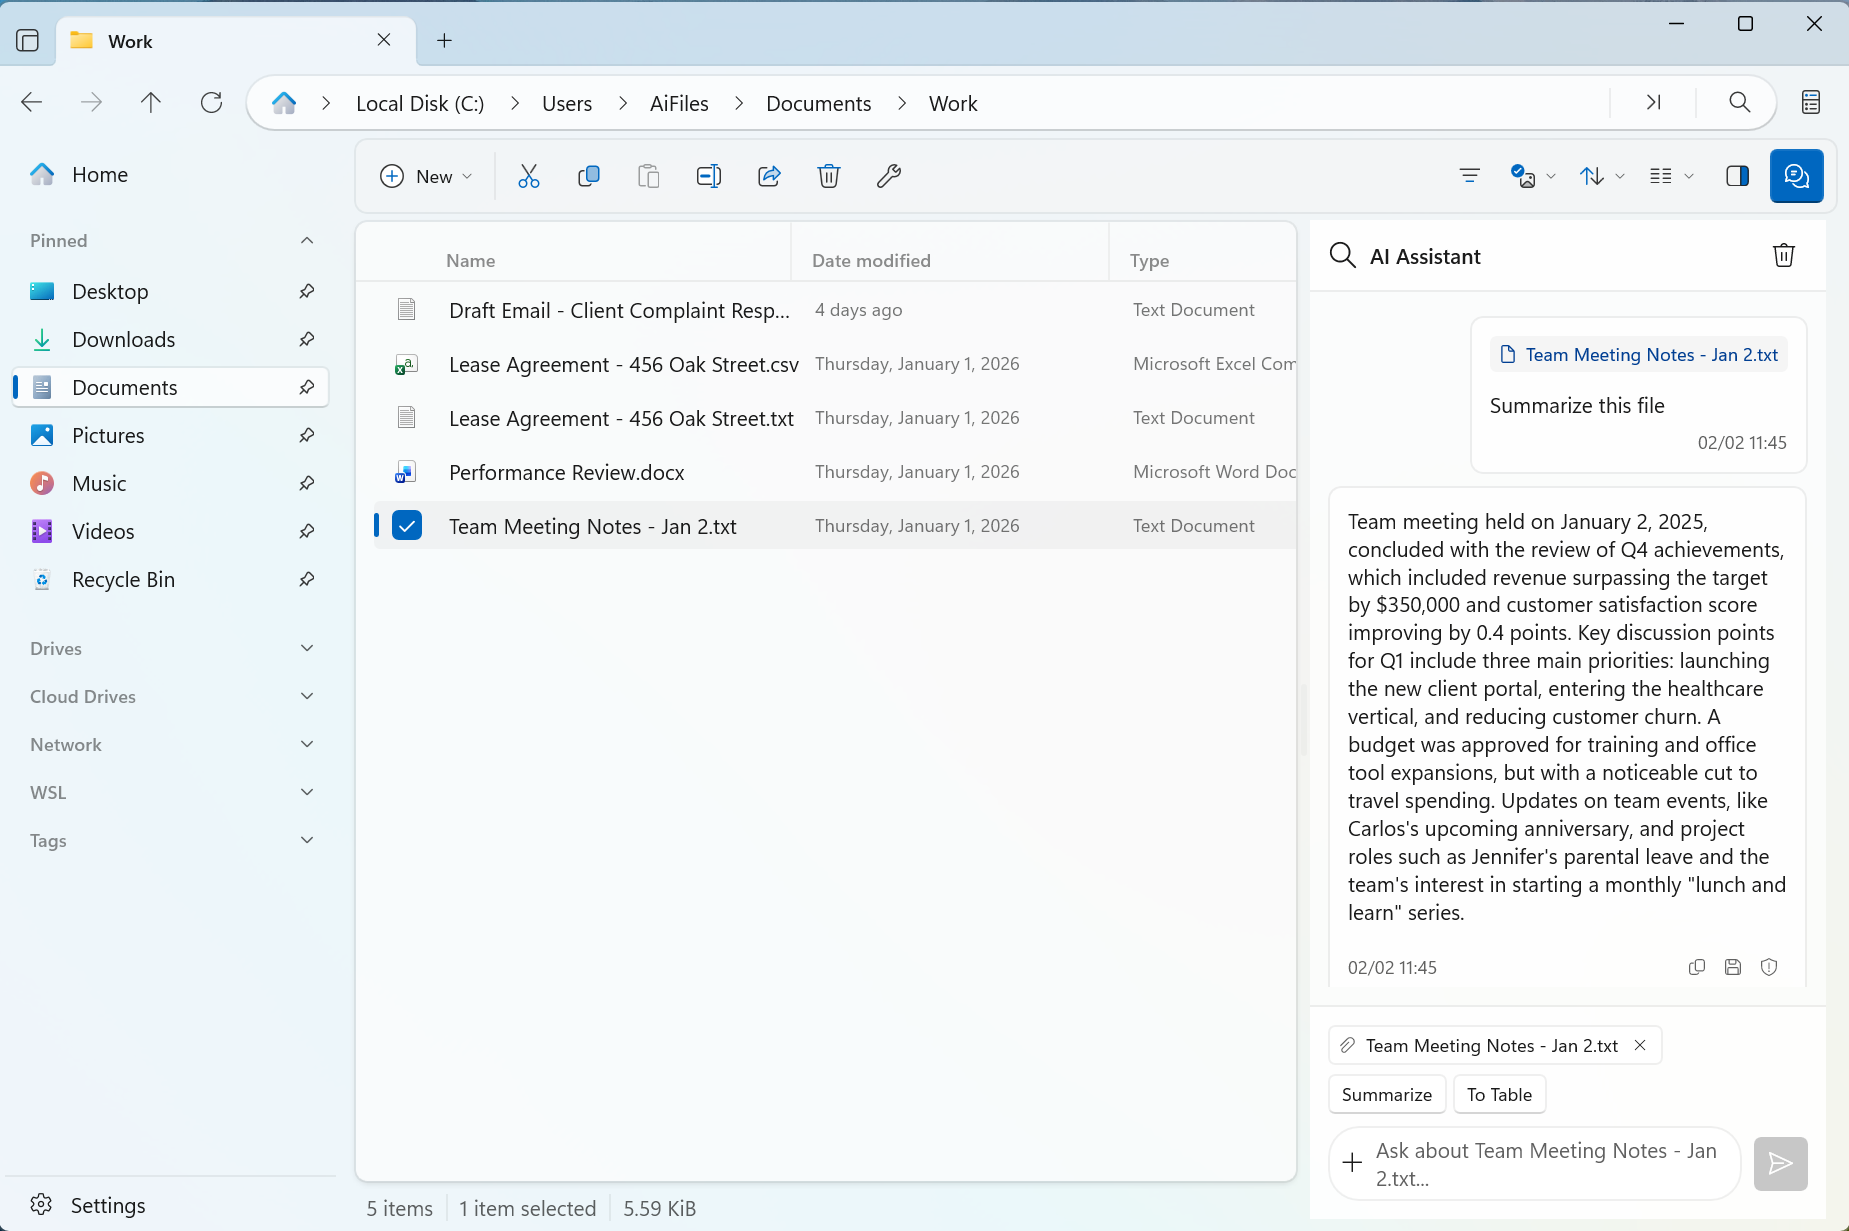Go forward in navigation history
The width and height of the screenshot is (1849, 1231).
91,102
